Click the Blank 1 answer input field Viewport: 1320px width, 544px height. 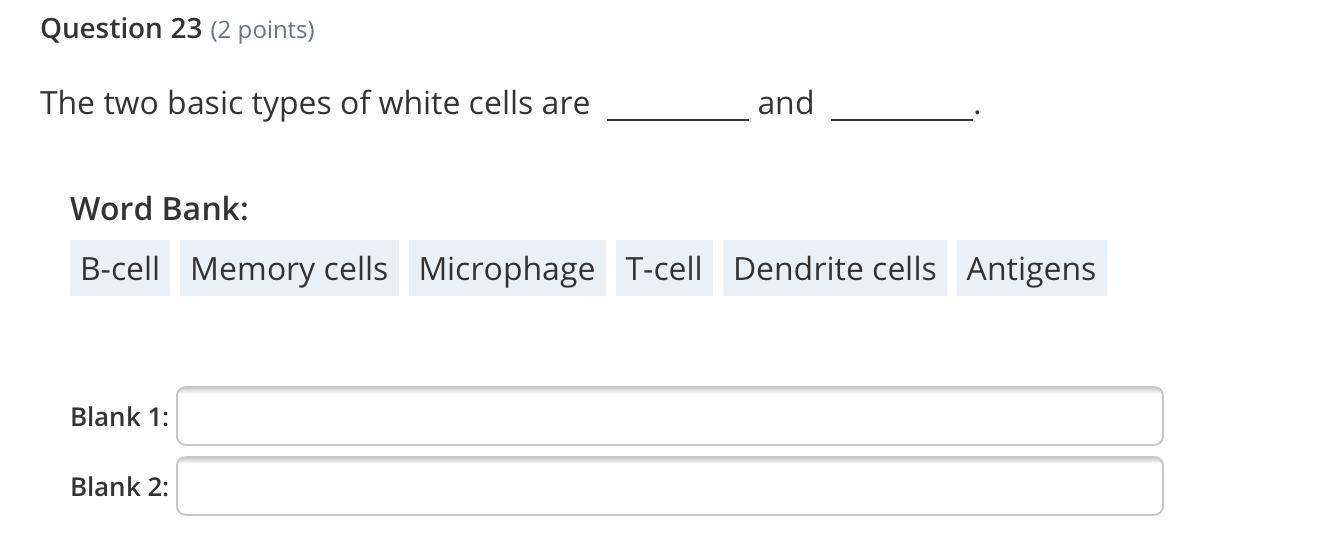(x=669, y=416)
